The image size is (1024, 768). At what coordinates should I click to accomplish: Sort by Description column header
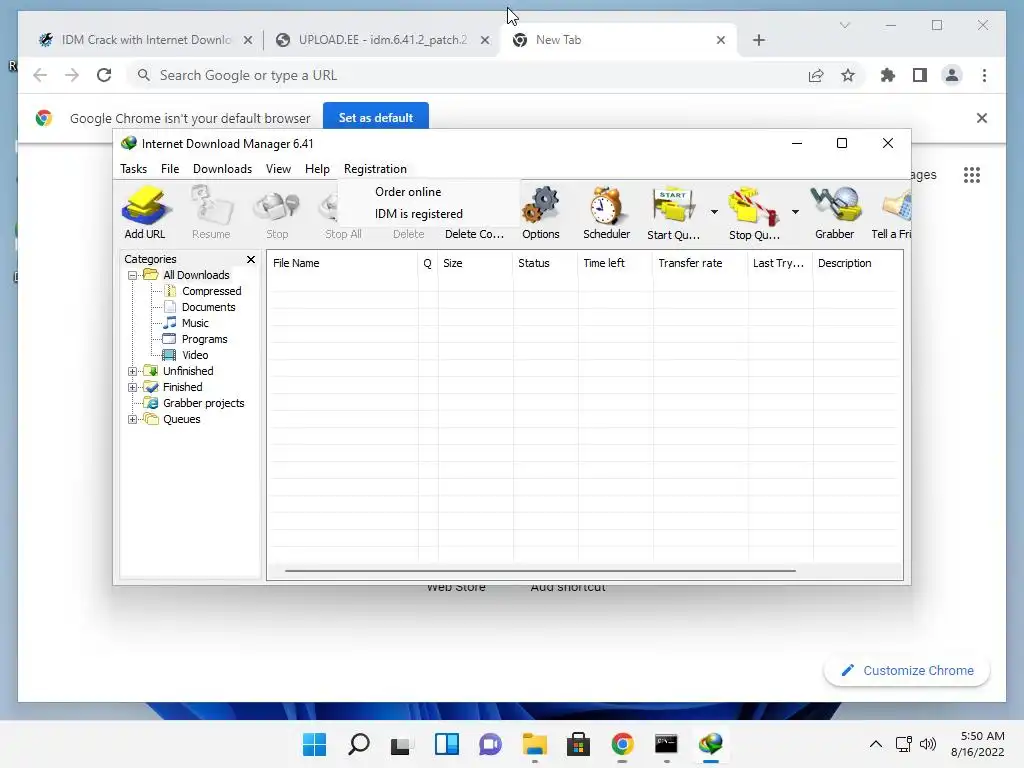coord(857,263)
